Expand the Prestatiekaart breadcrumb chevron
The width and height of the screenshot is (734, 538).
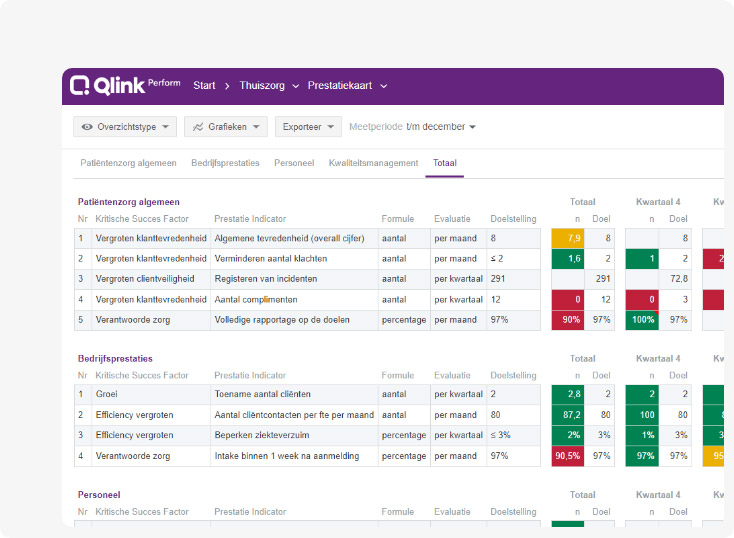(384, 86)
